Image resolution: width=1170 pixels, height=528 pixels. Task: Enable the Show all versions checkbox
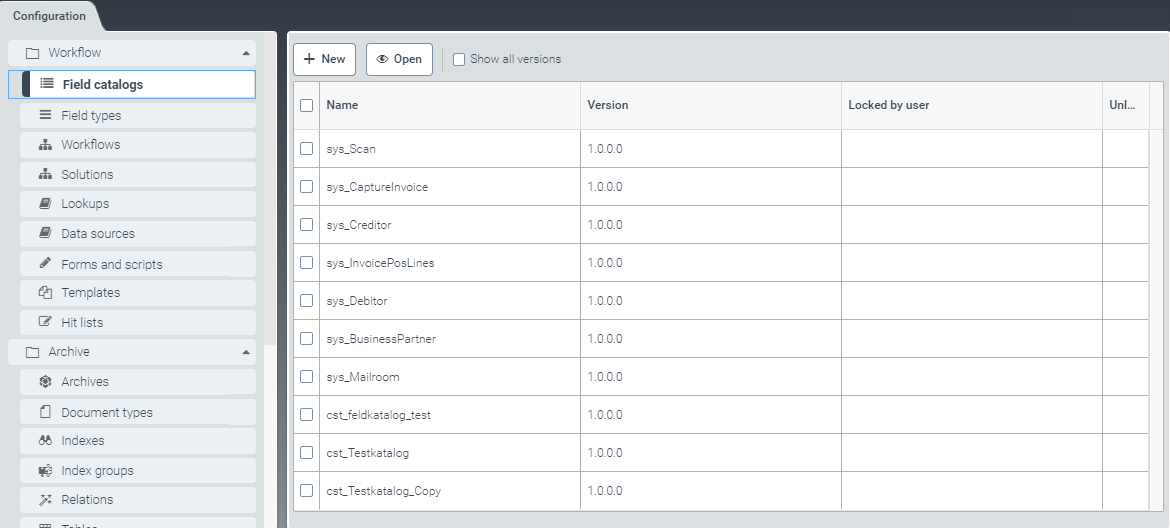coord(459,59)
